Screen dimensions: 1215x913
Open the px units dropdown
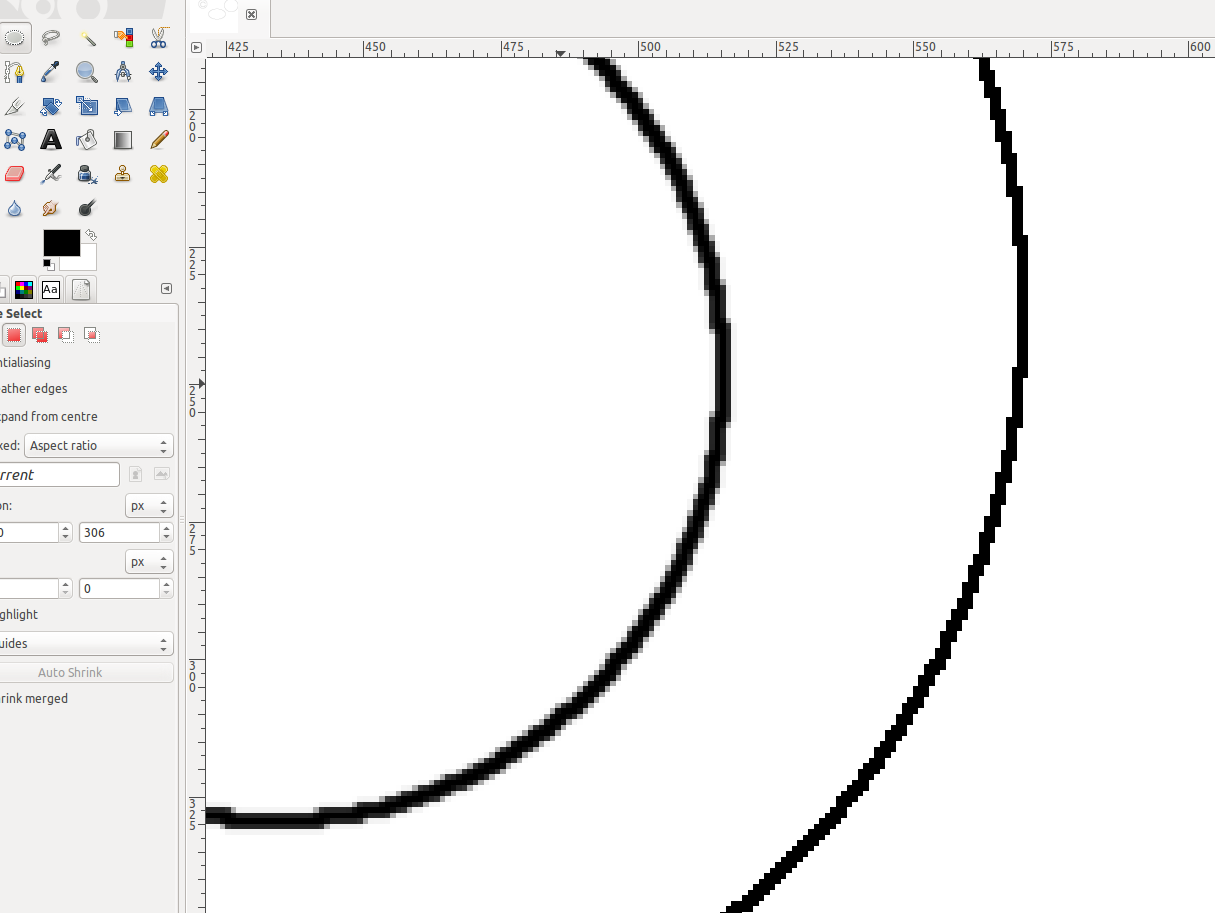[148, 505]
